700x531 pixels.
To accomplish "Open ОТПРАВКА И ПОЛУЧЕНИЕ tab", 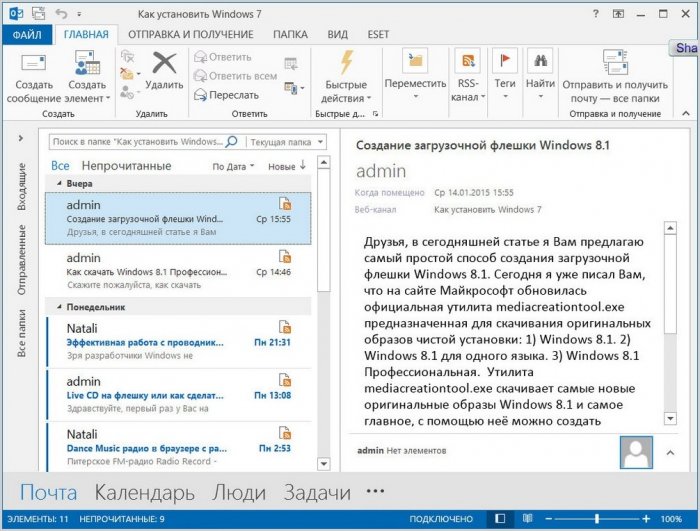I will click(191, 35).
